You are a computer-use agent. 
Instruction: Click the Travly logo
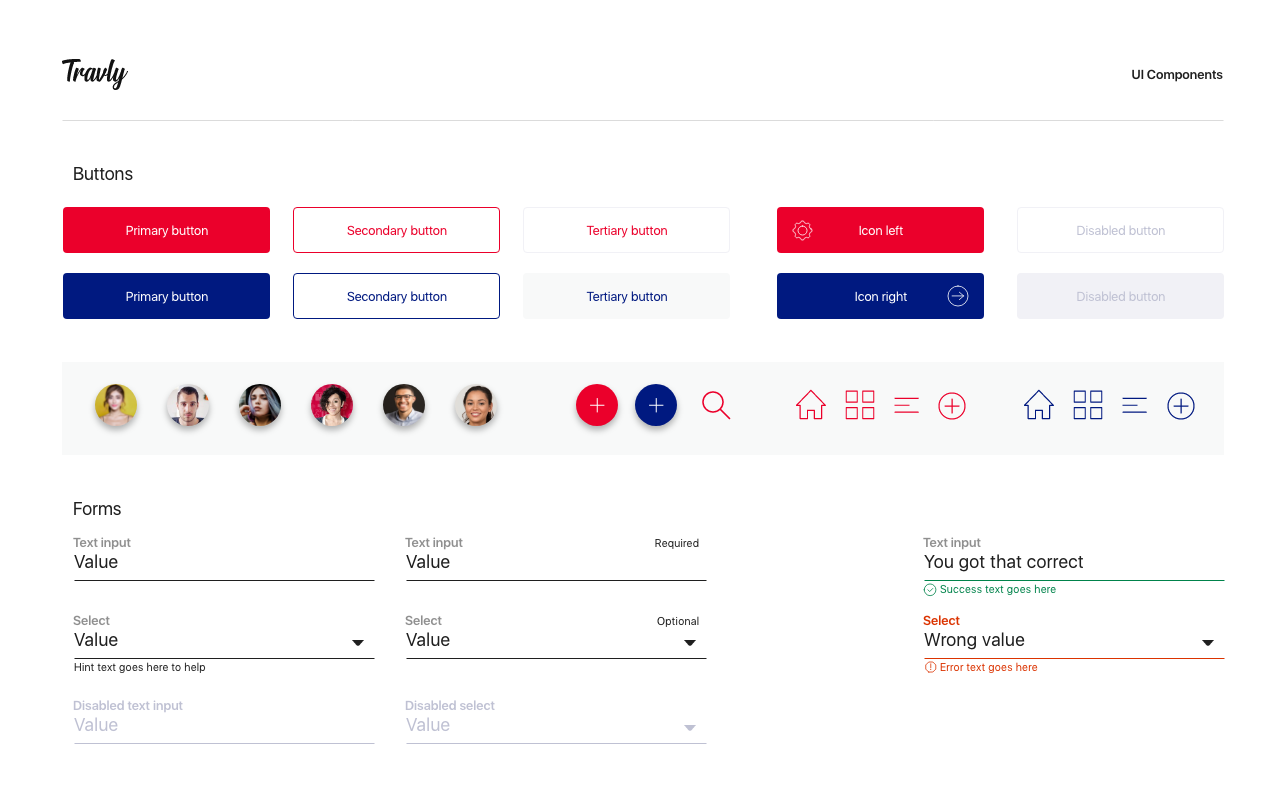pos(95,73)
